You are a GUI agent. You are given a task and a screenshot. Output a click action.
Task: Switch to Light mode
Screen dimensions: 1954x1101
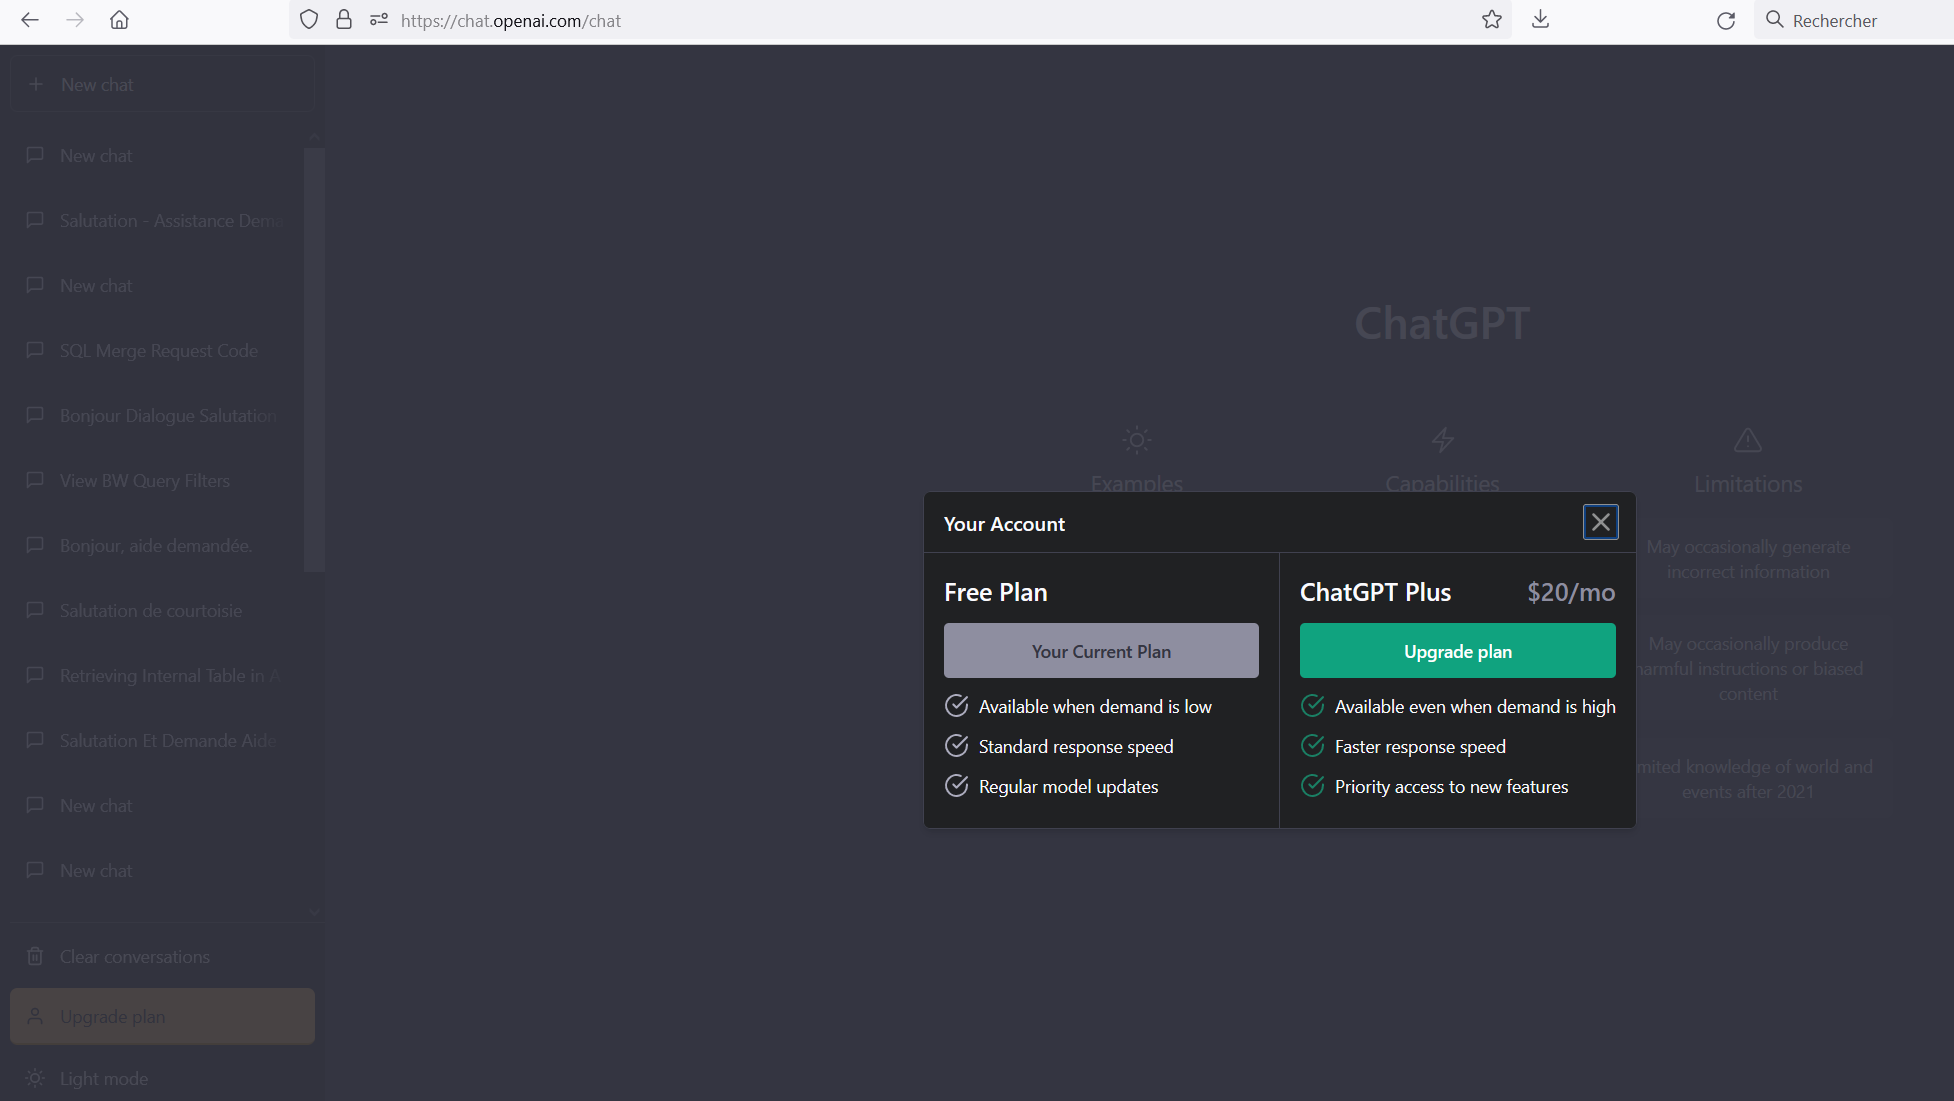pos(163,1078)
